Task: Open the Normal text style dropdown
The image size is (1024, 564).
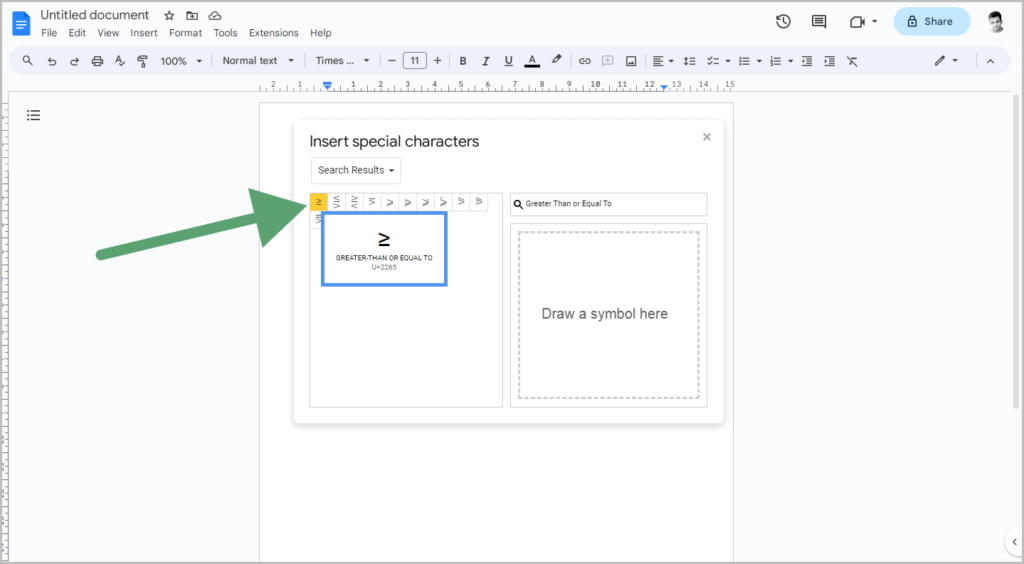Action: 258,61
